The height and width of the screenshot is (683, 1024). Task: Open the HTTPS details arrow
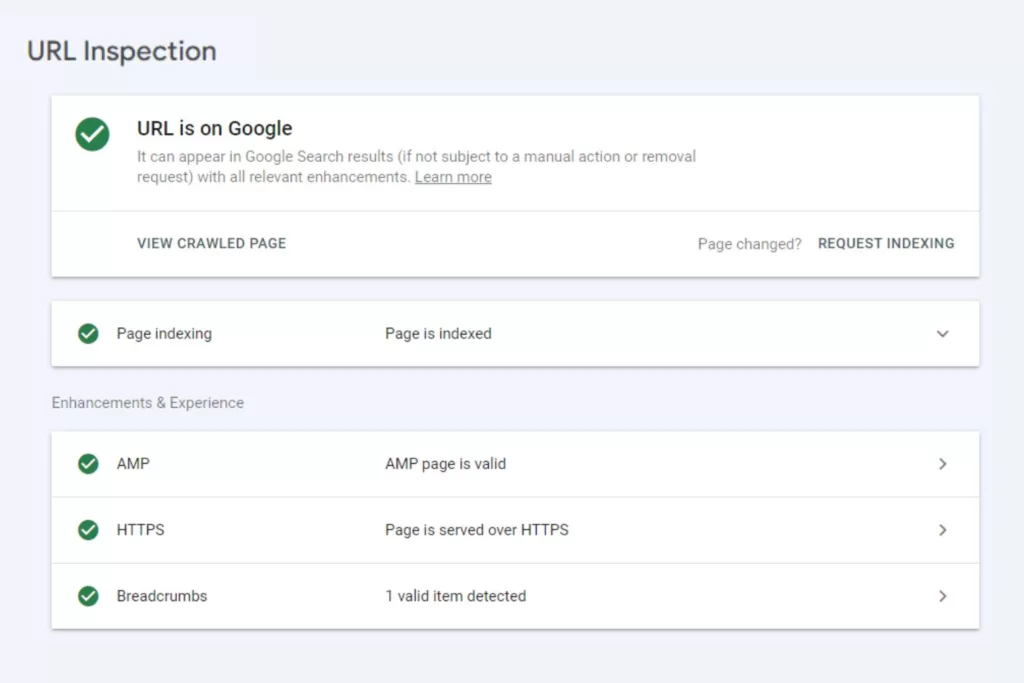941,530
